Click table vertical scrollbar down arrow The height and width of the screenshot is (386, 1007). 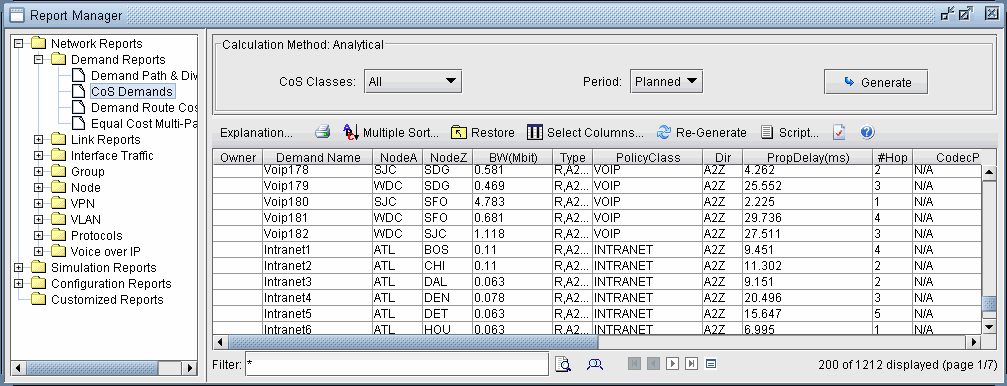coord(989,326)
